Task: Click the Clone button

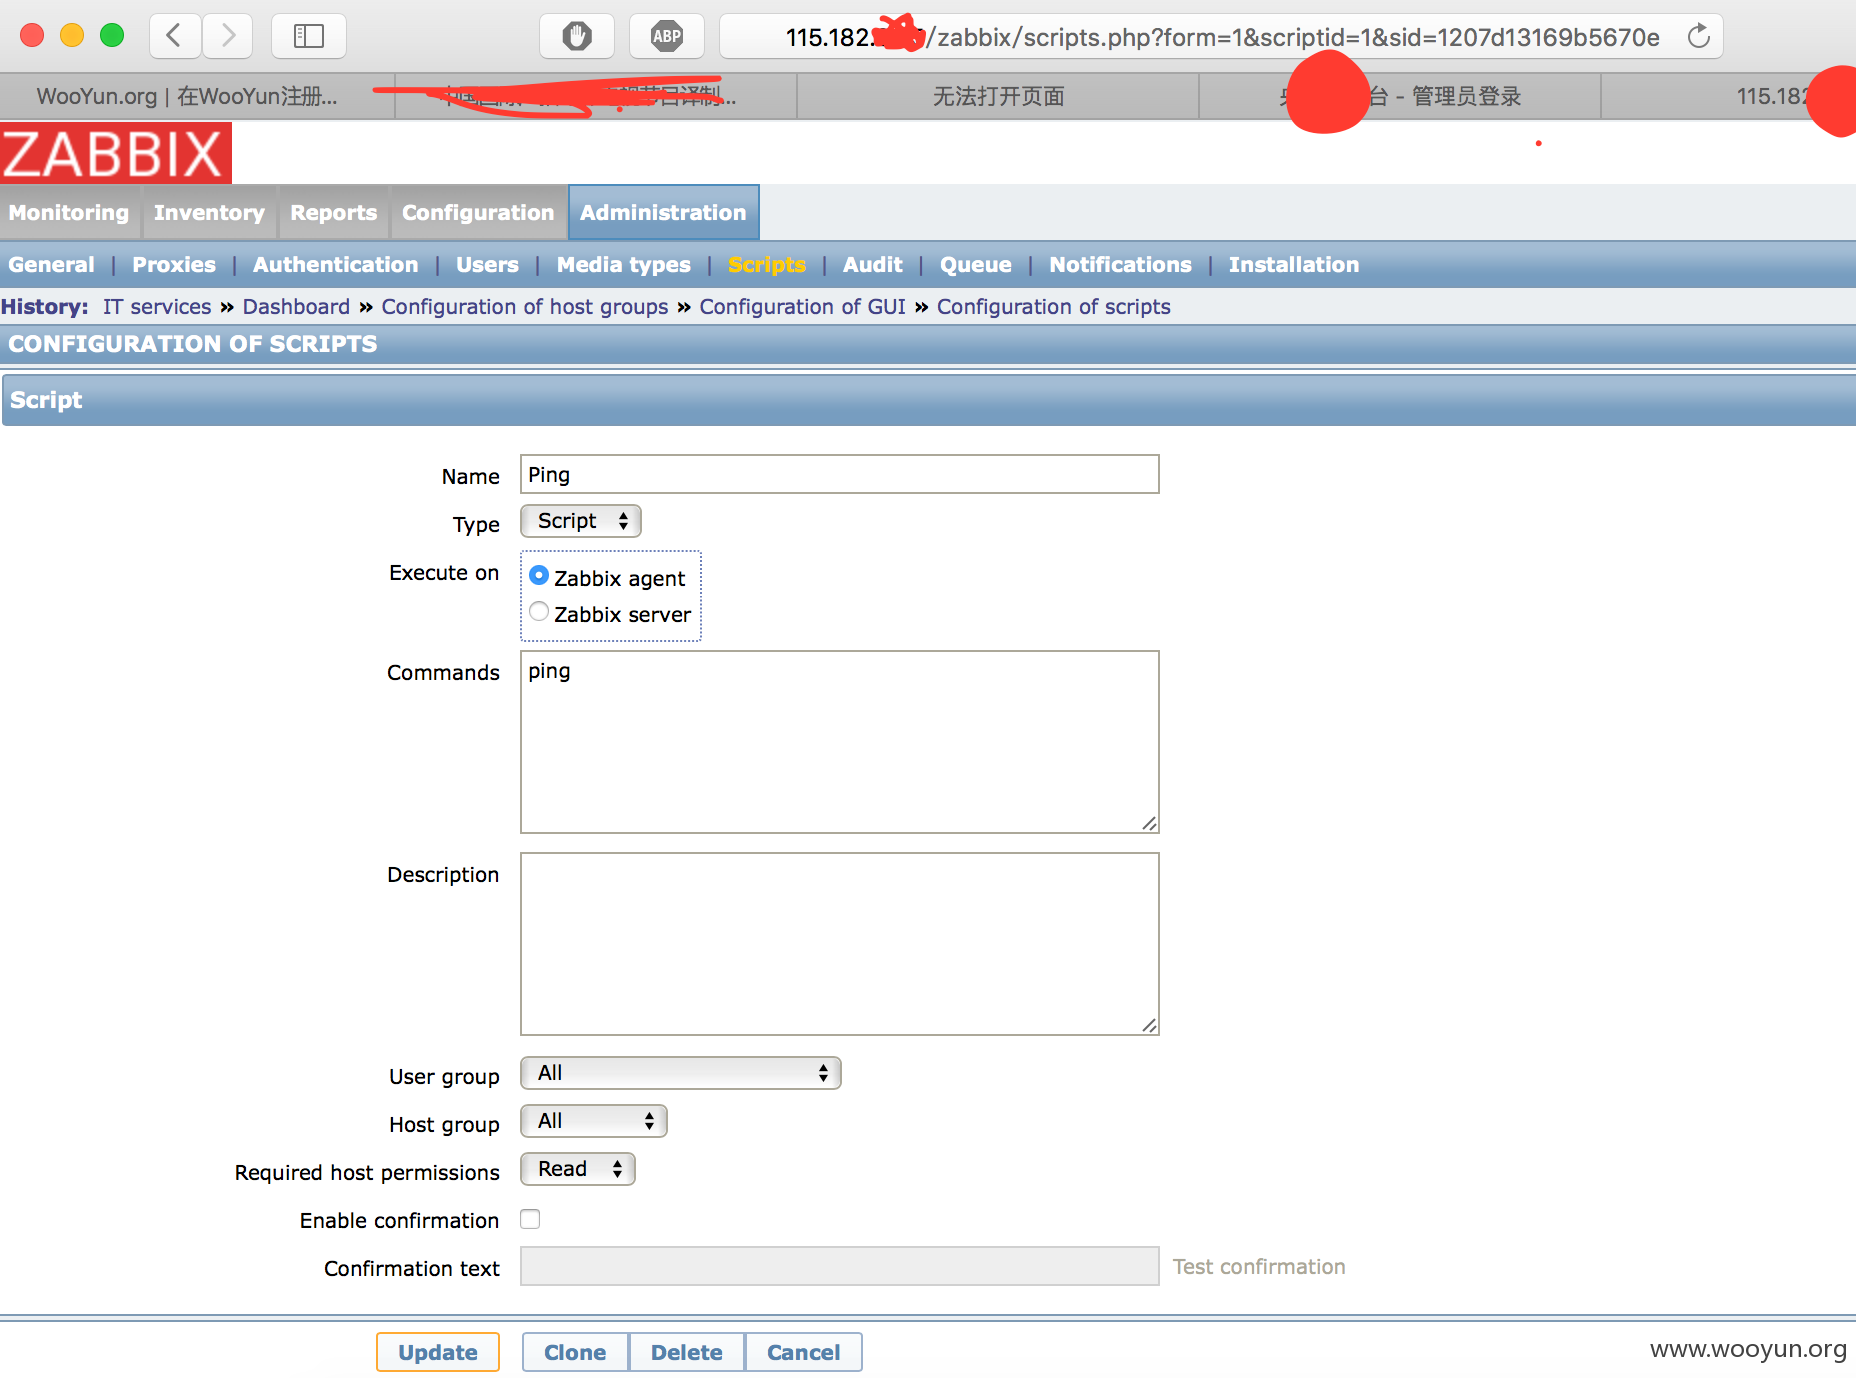Action: click(575, 1352)
